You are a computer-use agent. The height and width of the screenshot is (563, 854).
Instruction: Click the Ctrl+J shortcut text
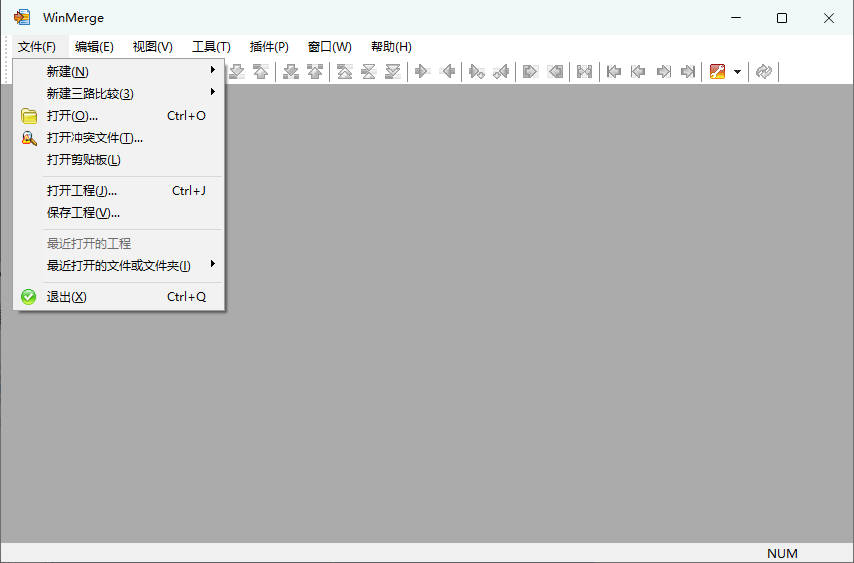point(188,191)
